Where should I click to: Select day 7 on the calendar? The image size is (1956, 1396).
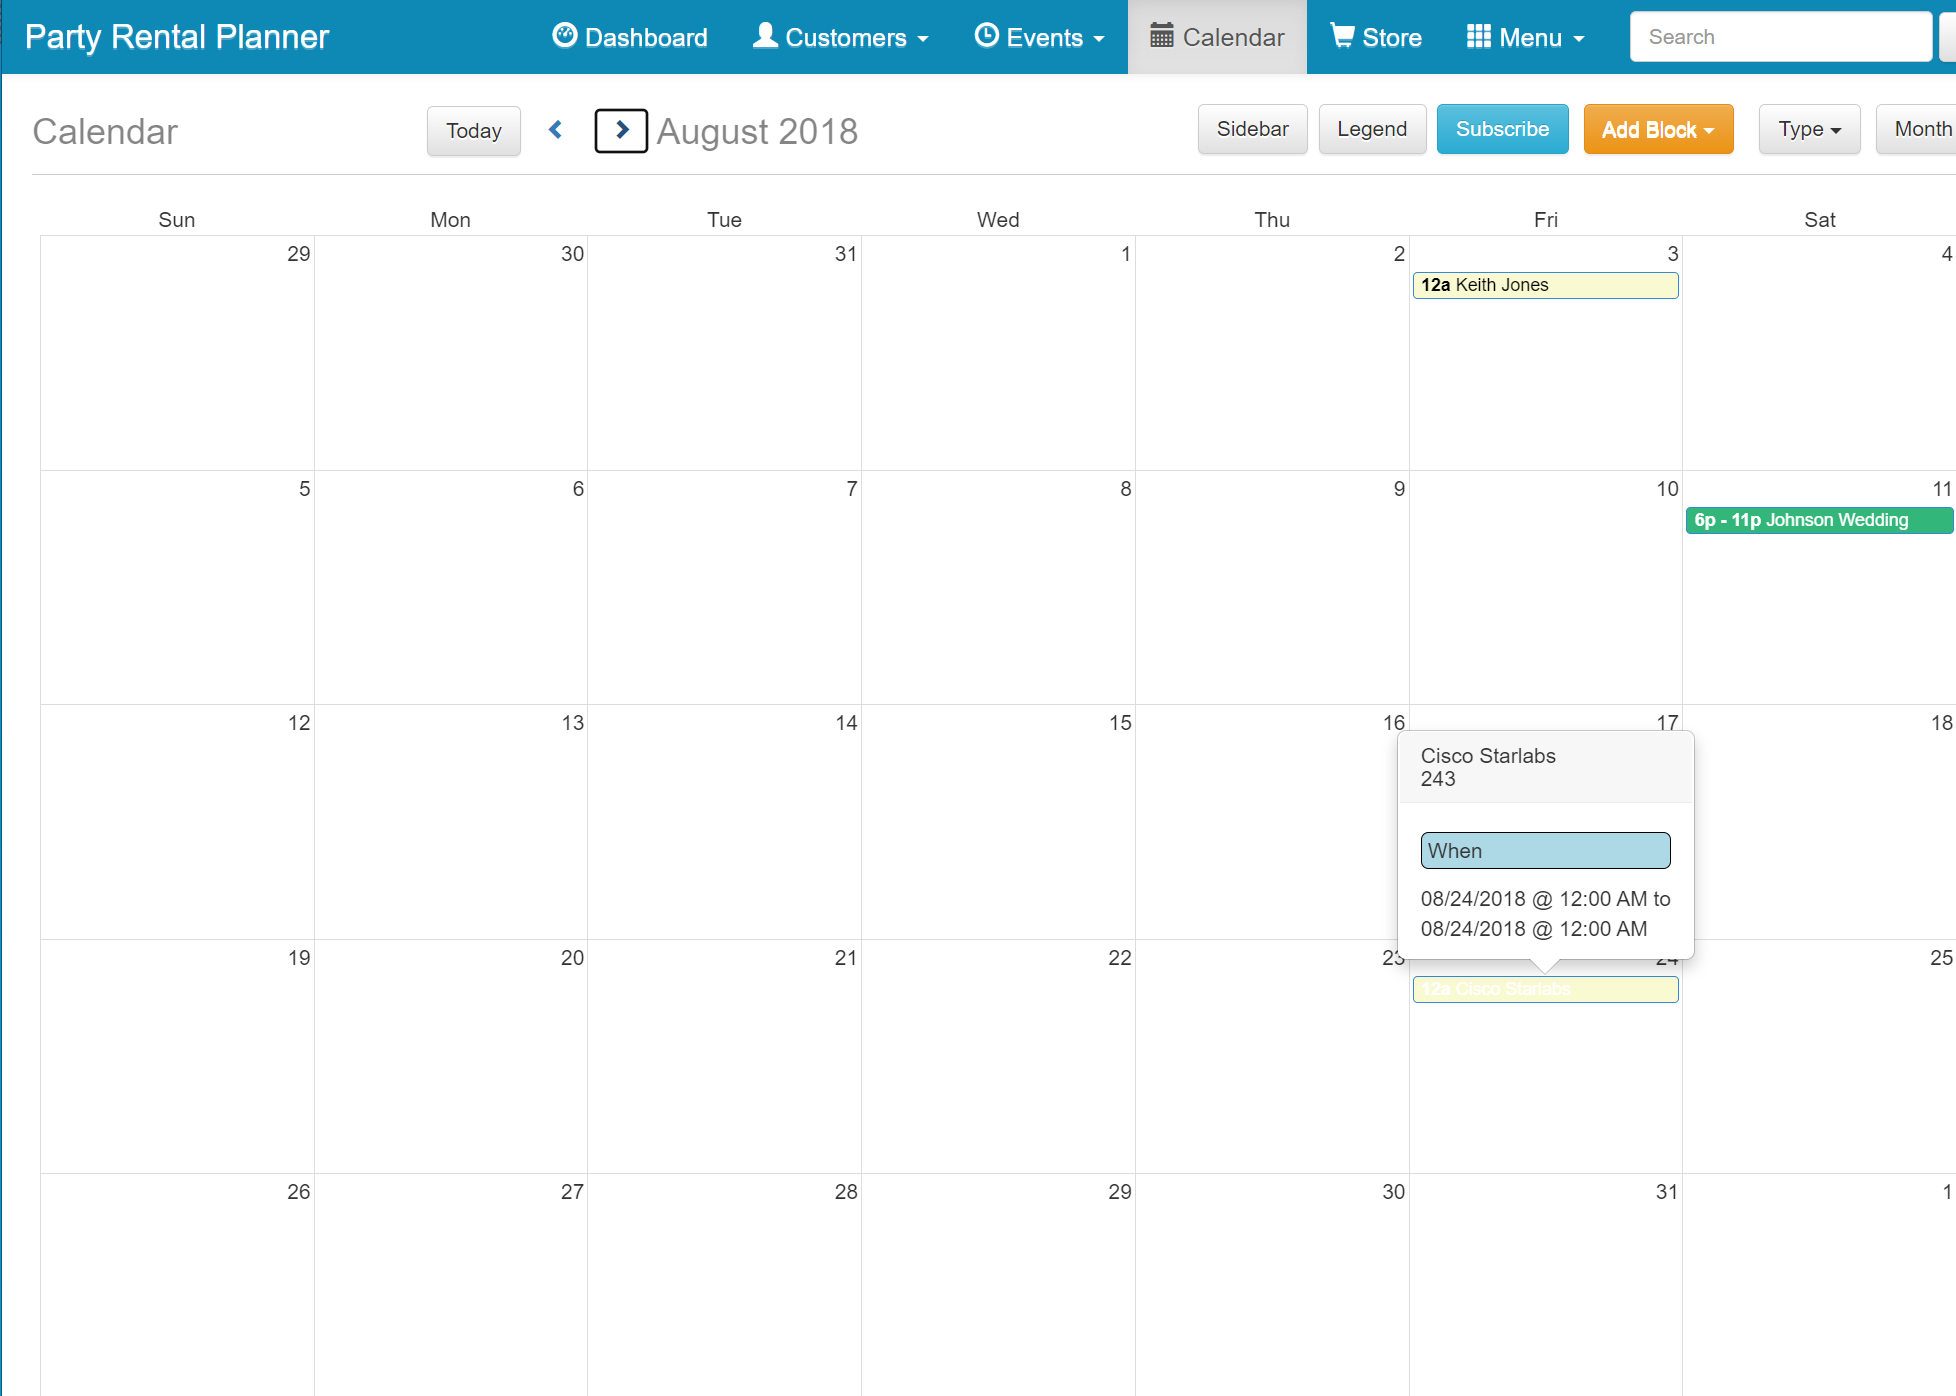coord(852,489)
